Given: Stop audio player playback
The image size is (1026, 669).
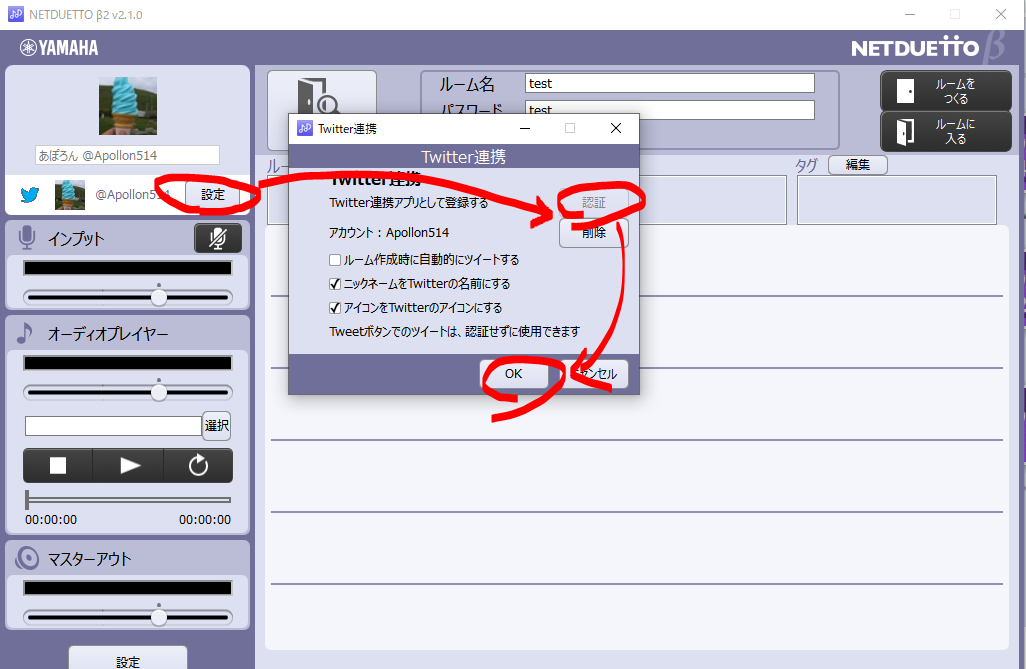Looking at the screenshot, I should 58,465.
